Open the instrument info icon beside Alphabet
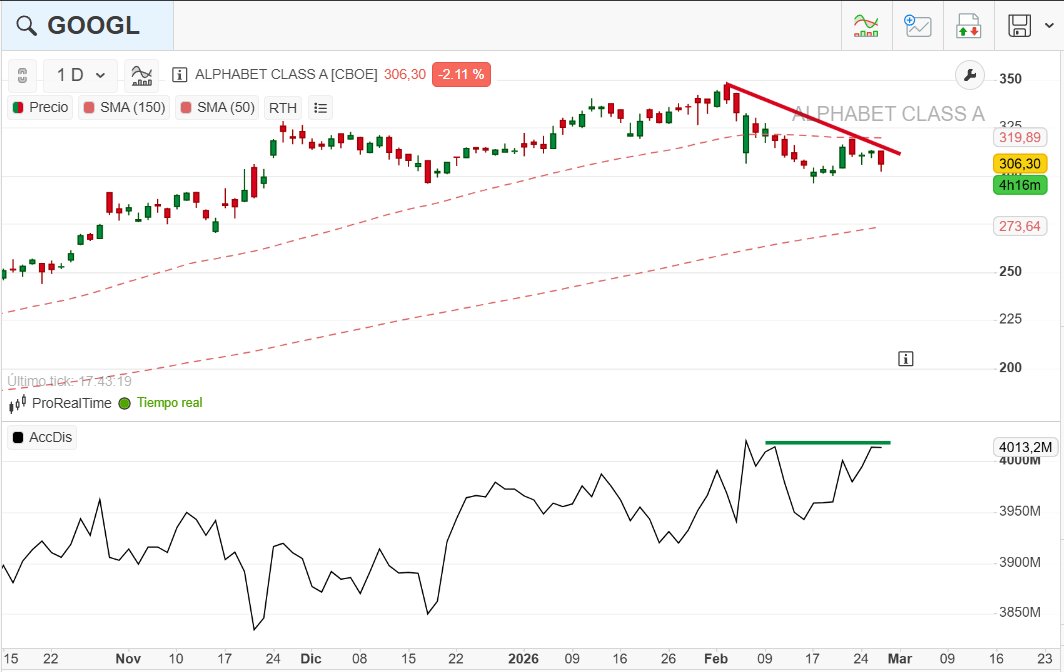This screenshot has height=672, width=1064. click(179, 75)
